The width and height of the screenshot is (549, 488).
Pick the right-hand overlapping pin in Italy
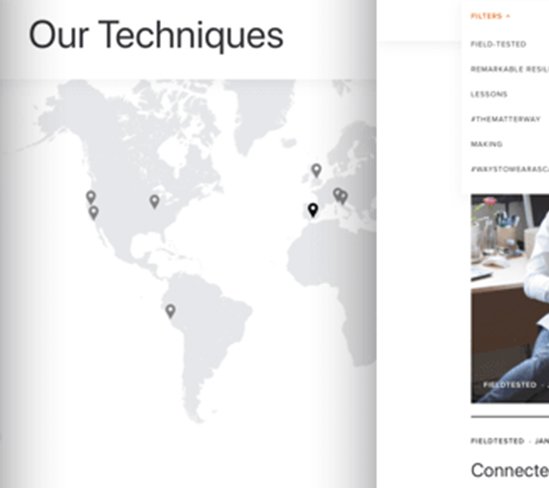click(344, 197)
